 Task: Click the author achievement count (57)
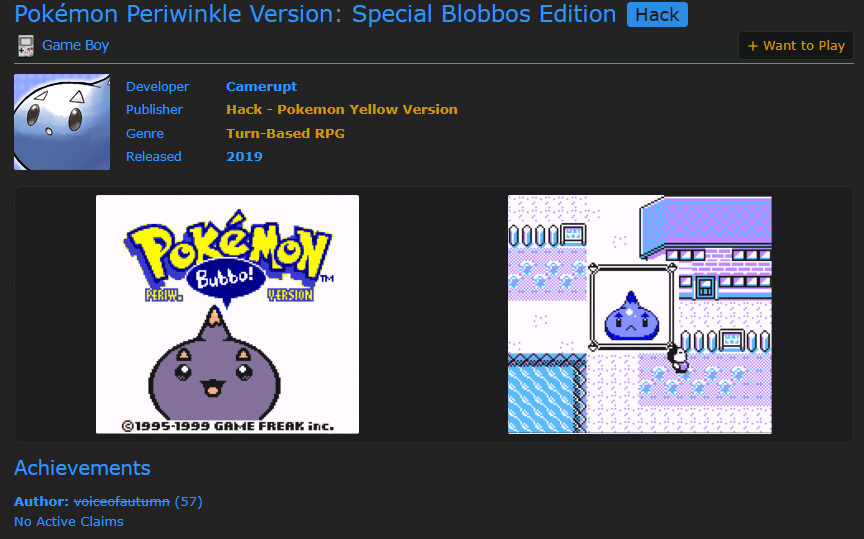[188, 502]
